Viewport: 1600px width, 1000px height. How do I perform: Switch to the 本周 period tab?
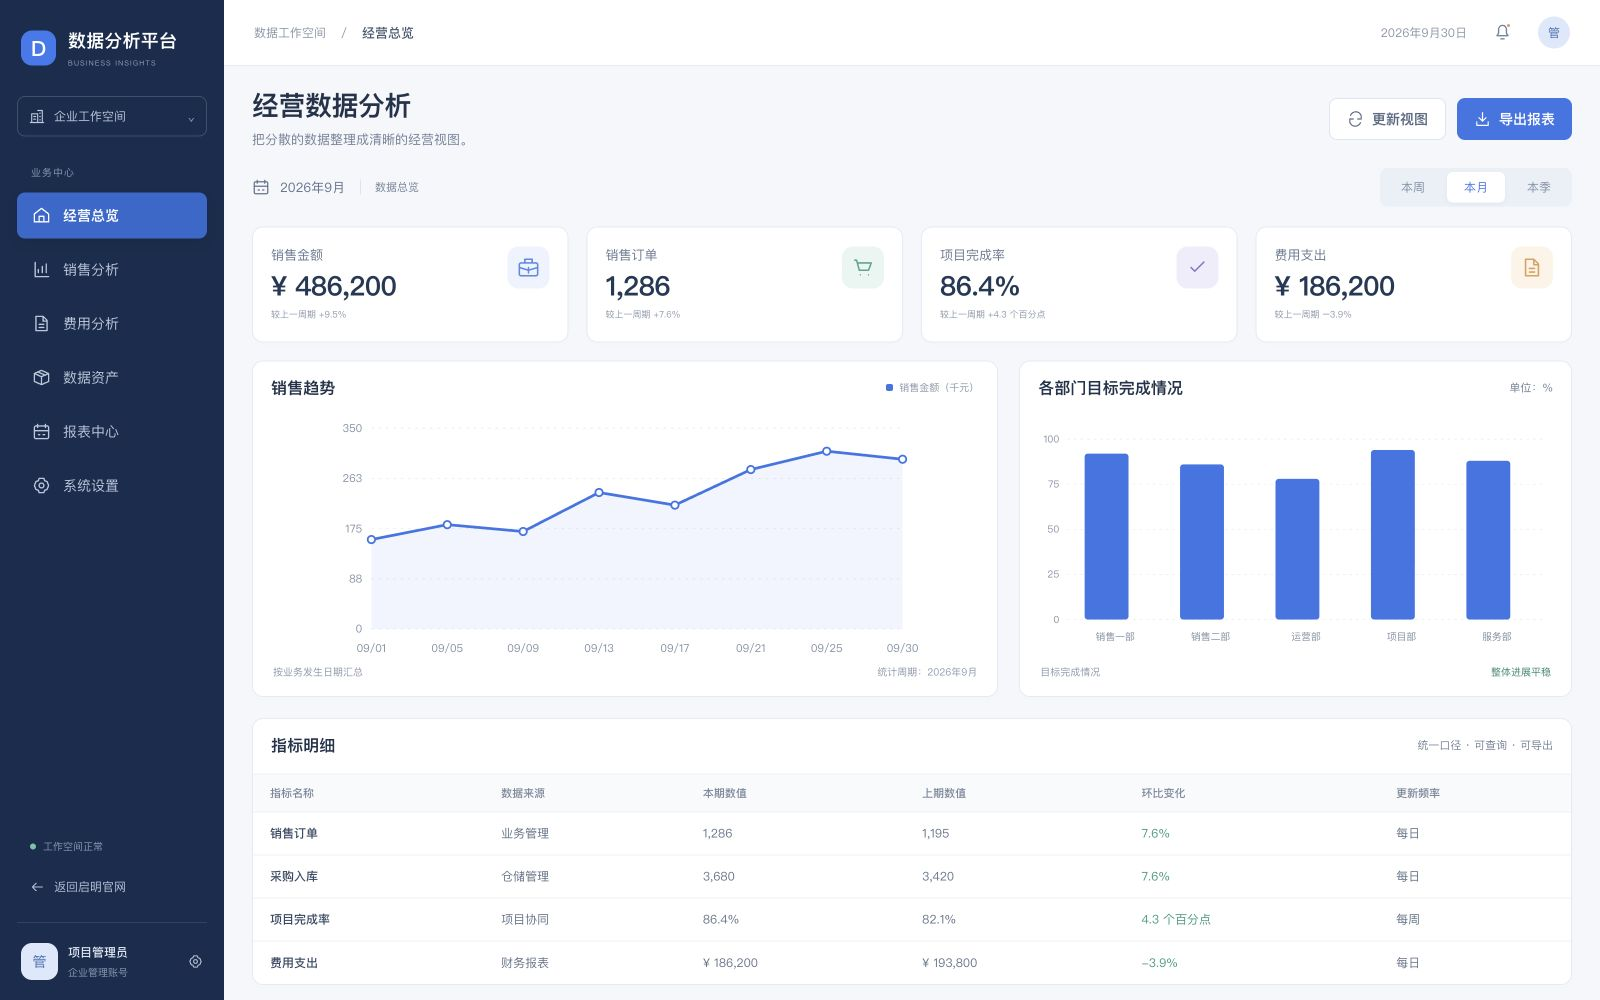point(1412,187)
